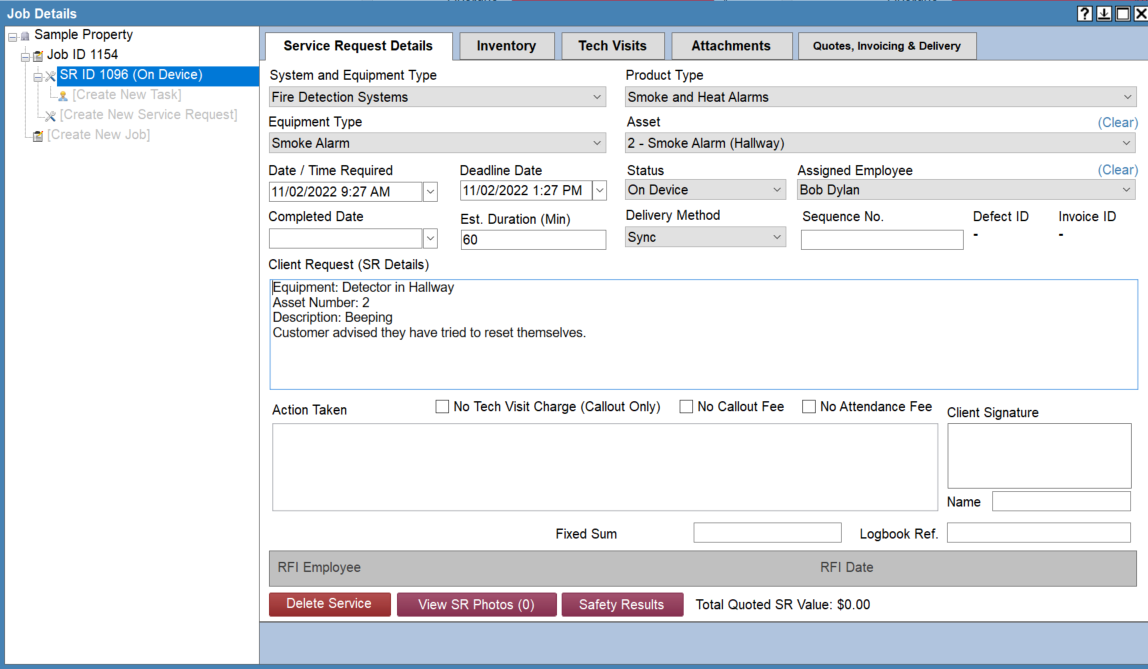Image resolution: width=1148 pixels, height=669 pixels.
Task: Open Help via the question mark icon
Action: (1086, 13)
